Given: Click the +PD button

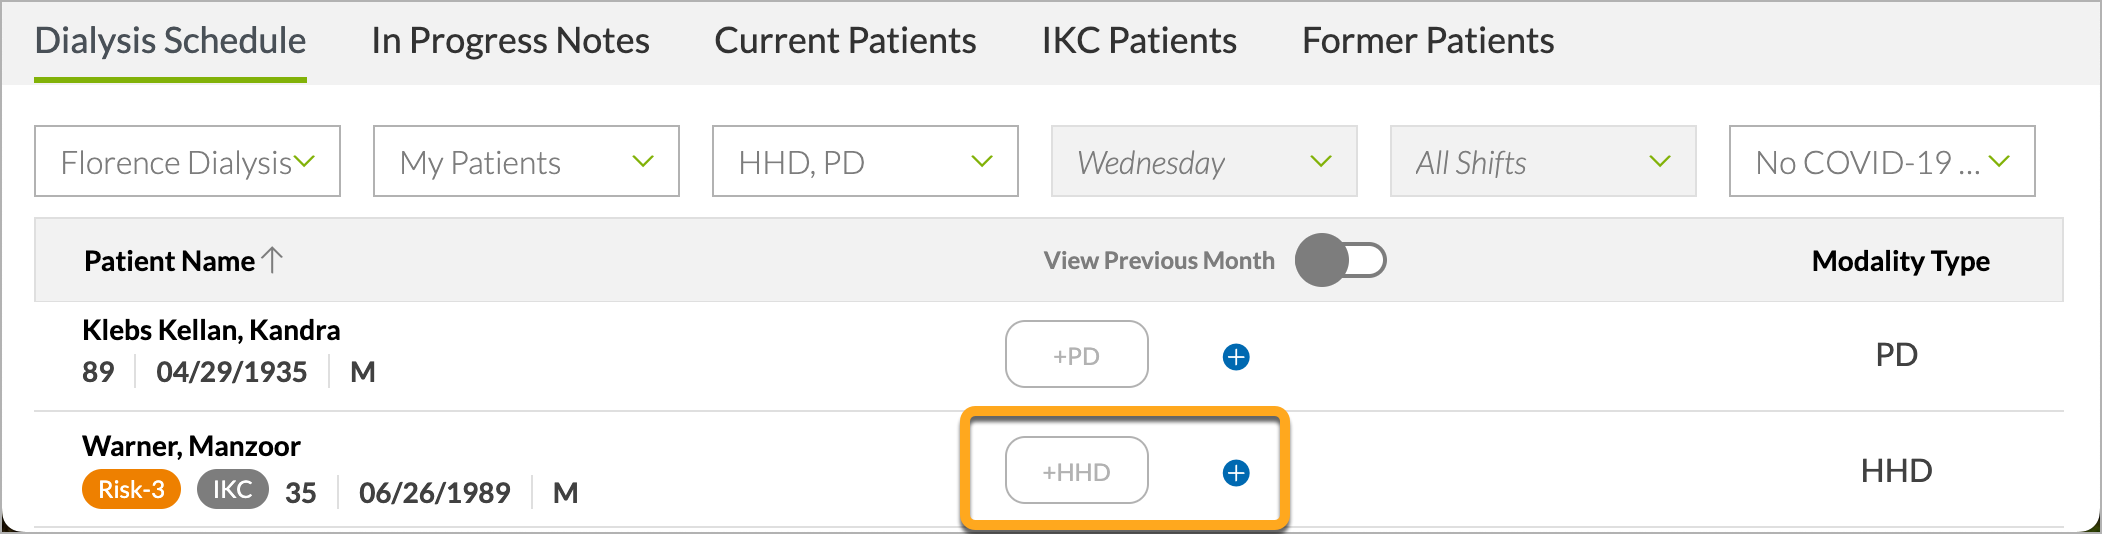Looking at the screenshot, I should (x=1077, y=354).
